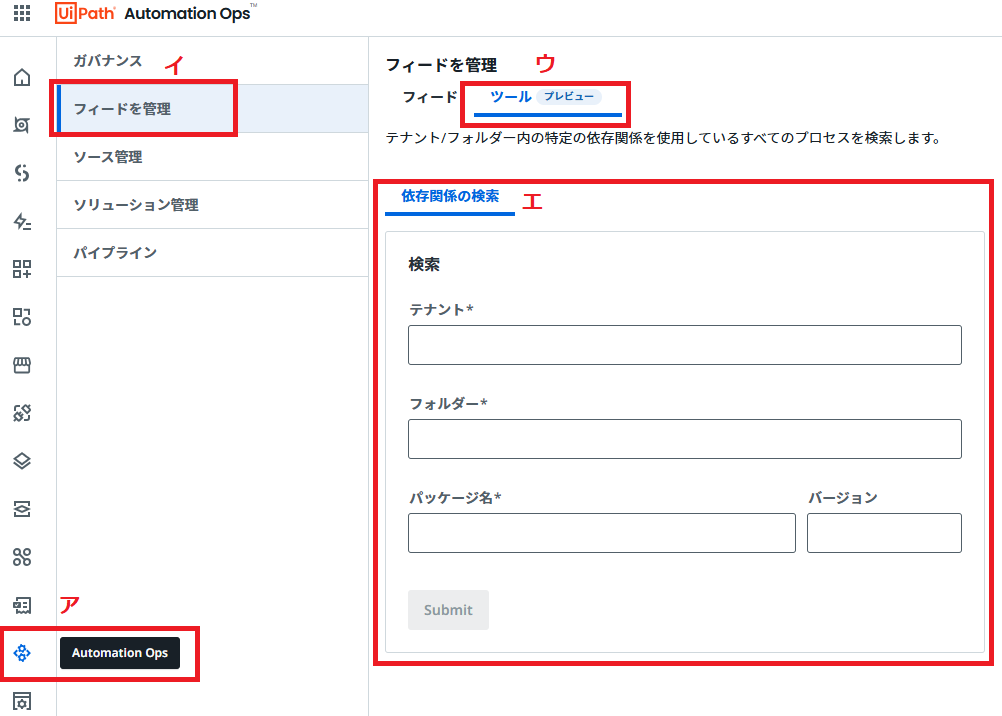The width and height of the screenshot is (1002, 716).
Task: Click the Automation Ops header title
Action: (188, 13)
